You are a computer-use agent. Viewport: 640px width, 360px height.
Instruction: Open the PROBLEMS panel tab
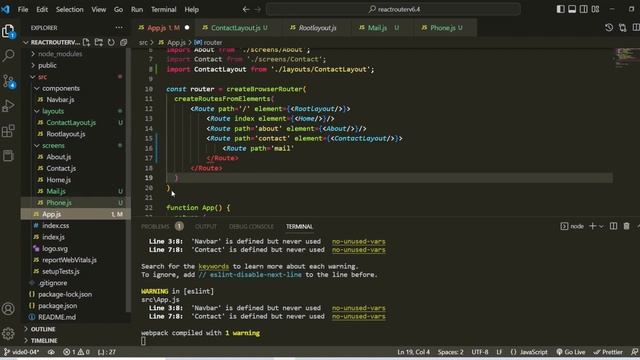(x=155, y=227)
